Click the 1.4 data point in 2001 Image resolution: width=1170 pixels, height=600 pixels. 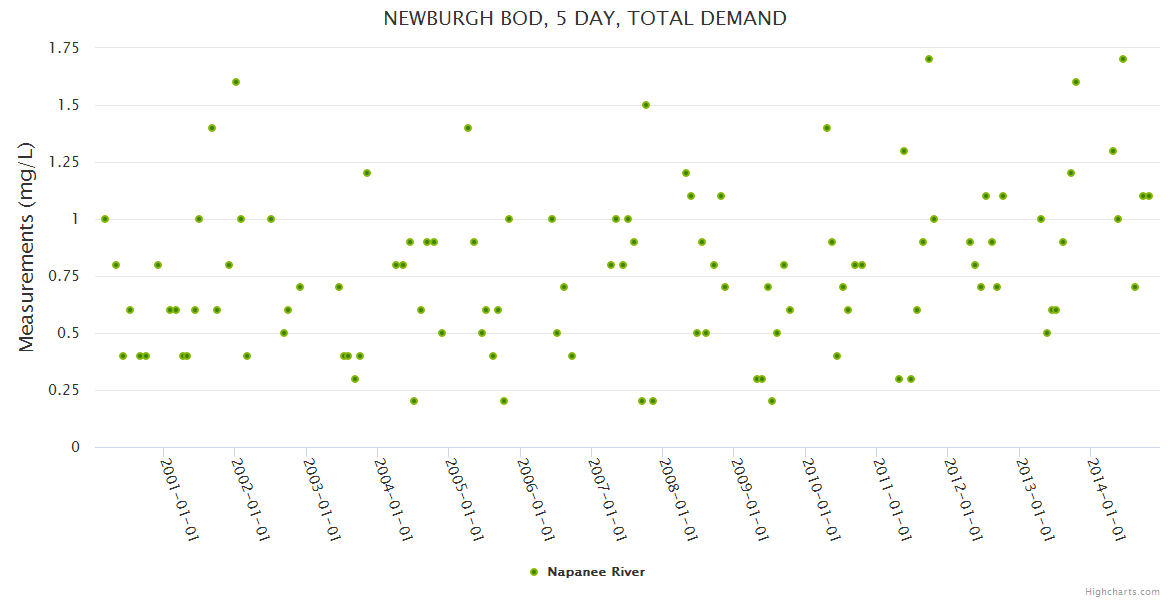point(212,128)
